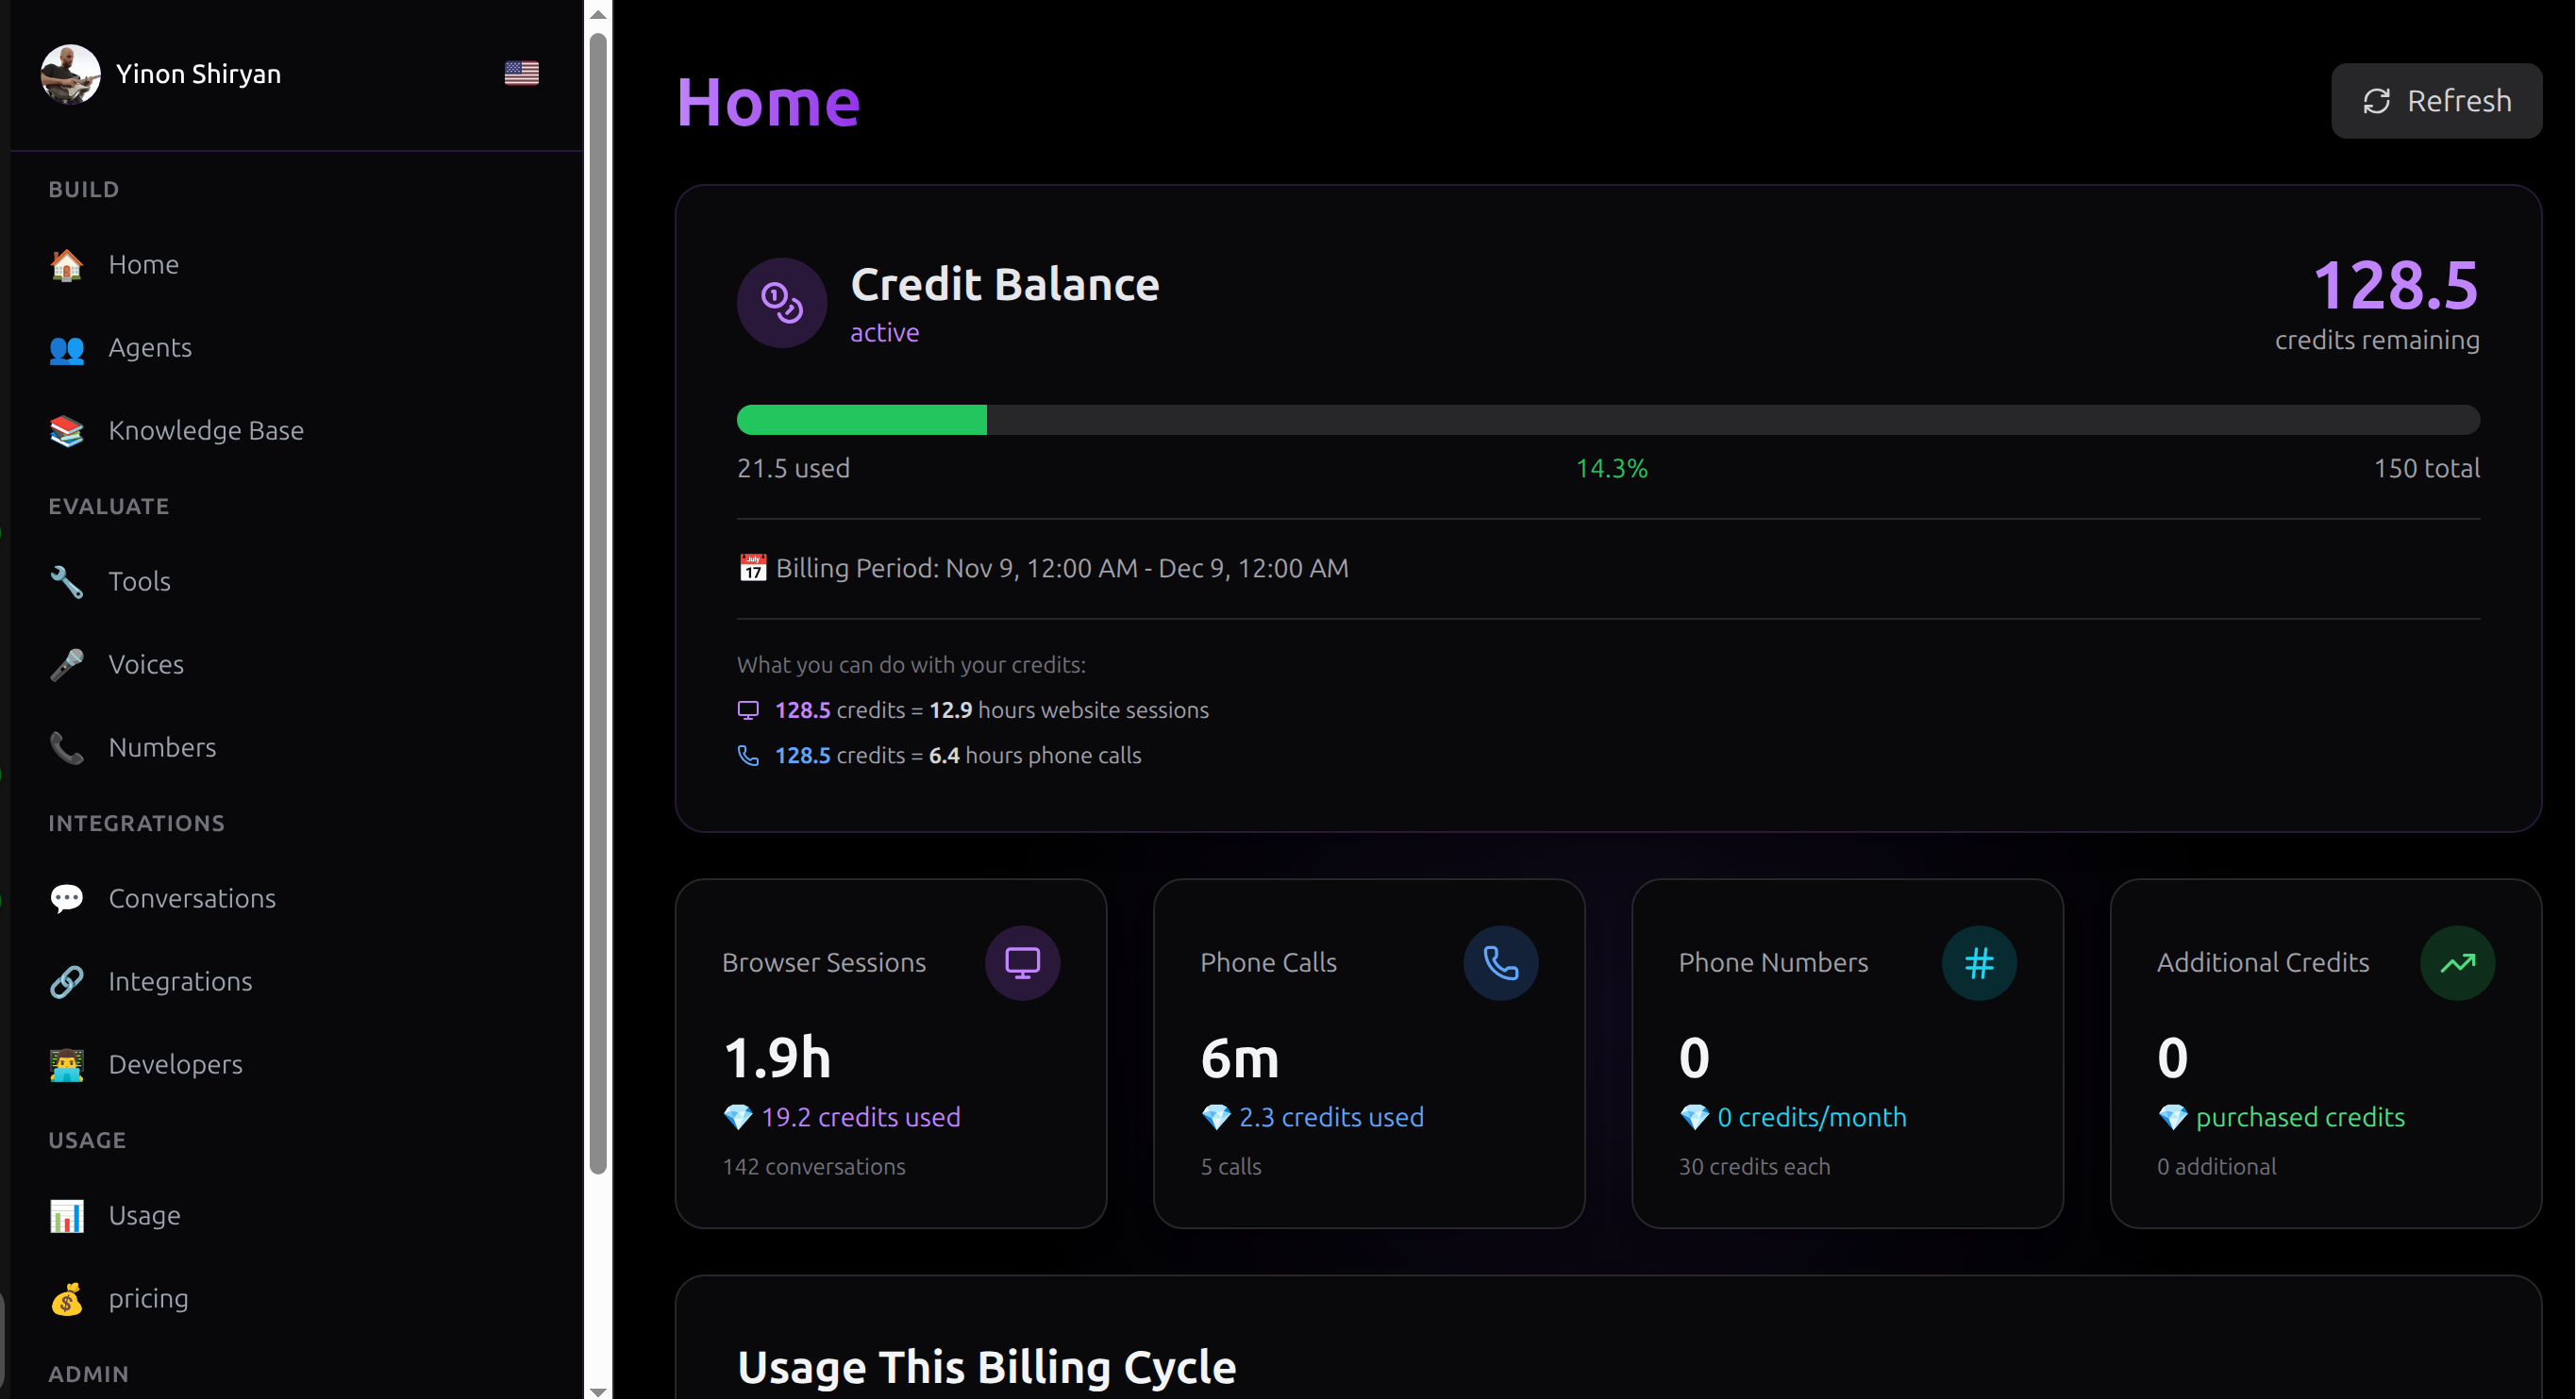
Task: Click the Voices microphone icon
Action: pyautogui.click(x=66, y=665)
